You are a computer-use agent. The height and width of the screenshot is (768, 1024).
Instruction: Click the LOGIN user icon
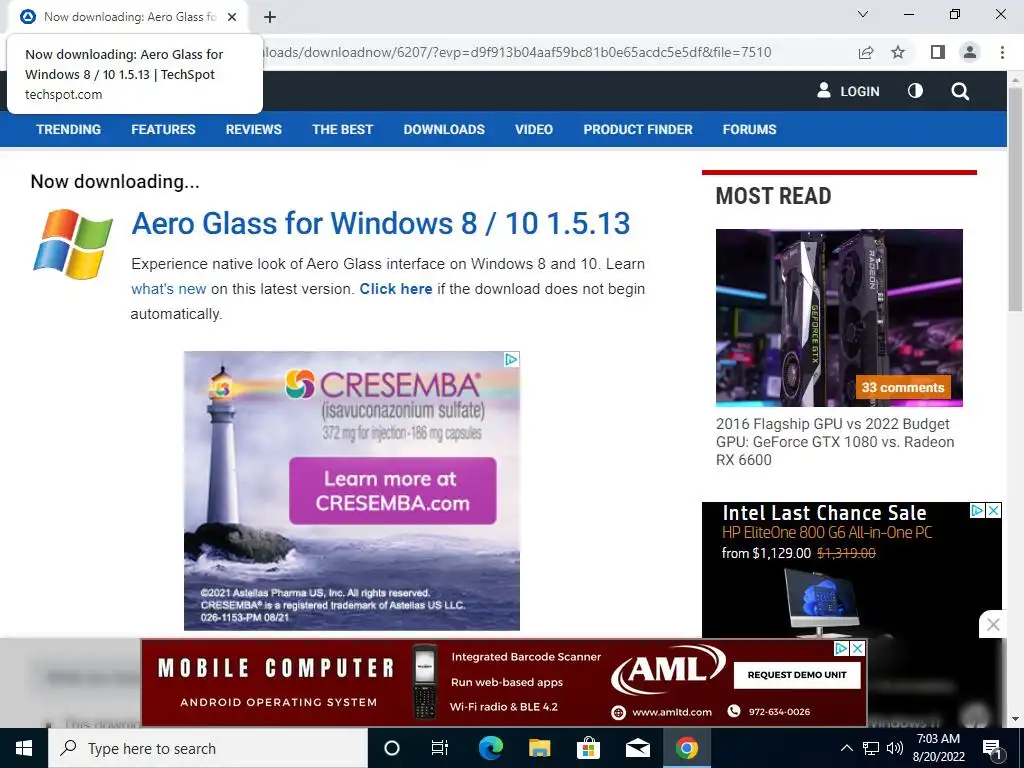pyautogui.click(x=824, y=90)
